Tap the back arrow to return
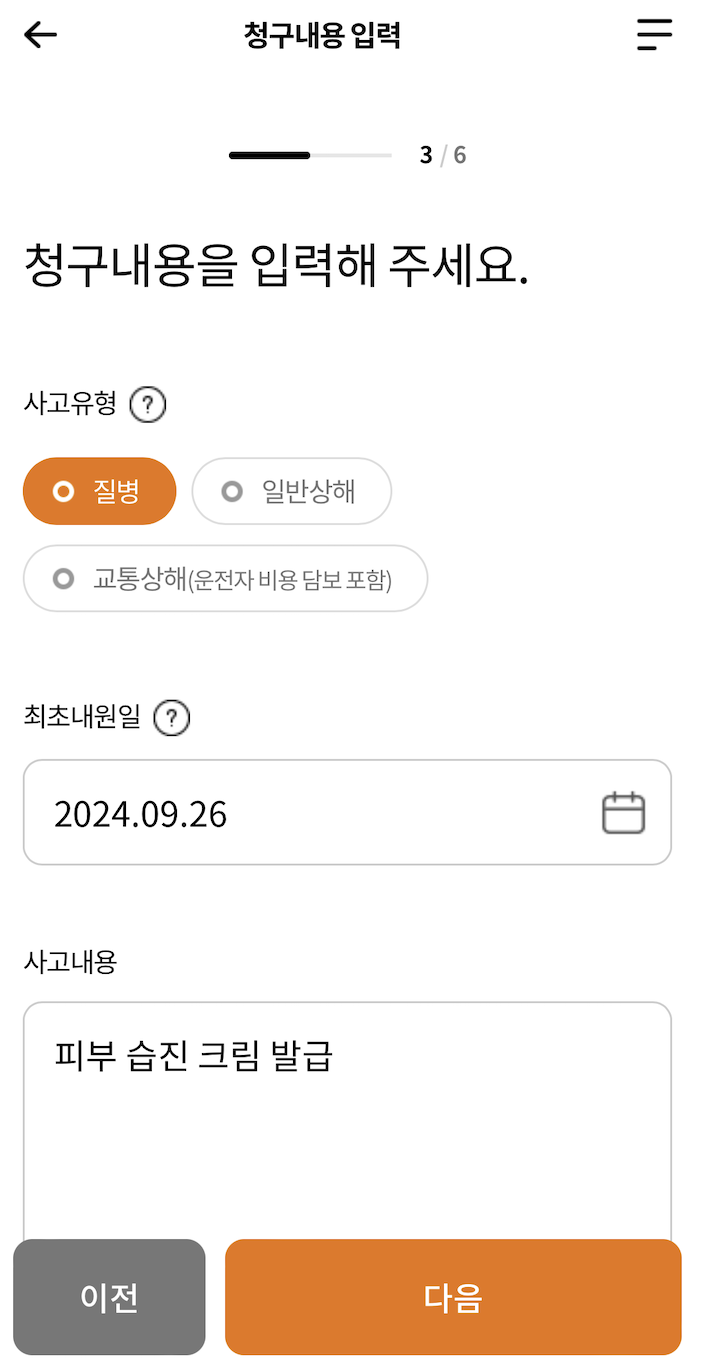 [x=39, y=34]
